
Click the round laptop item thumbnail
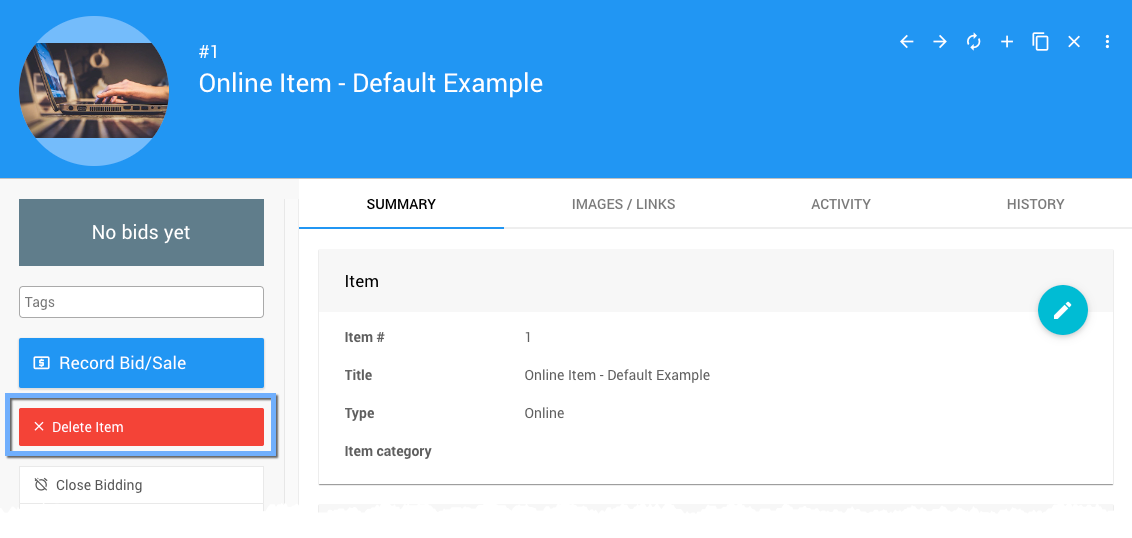coord(94,91)
